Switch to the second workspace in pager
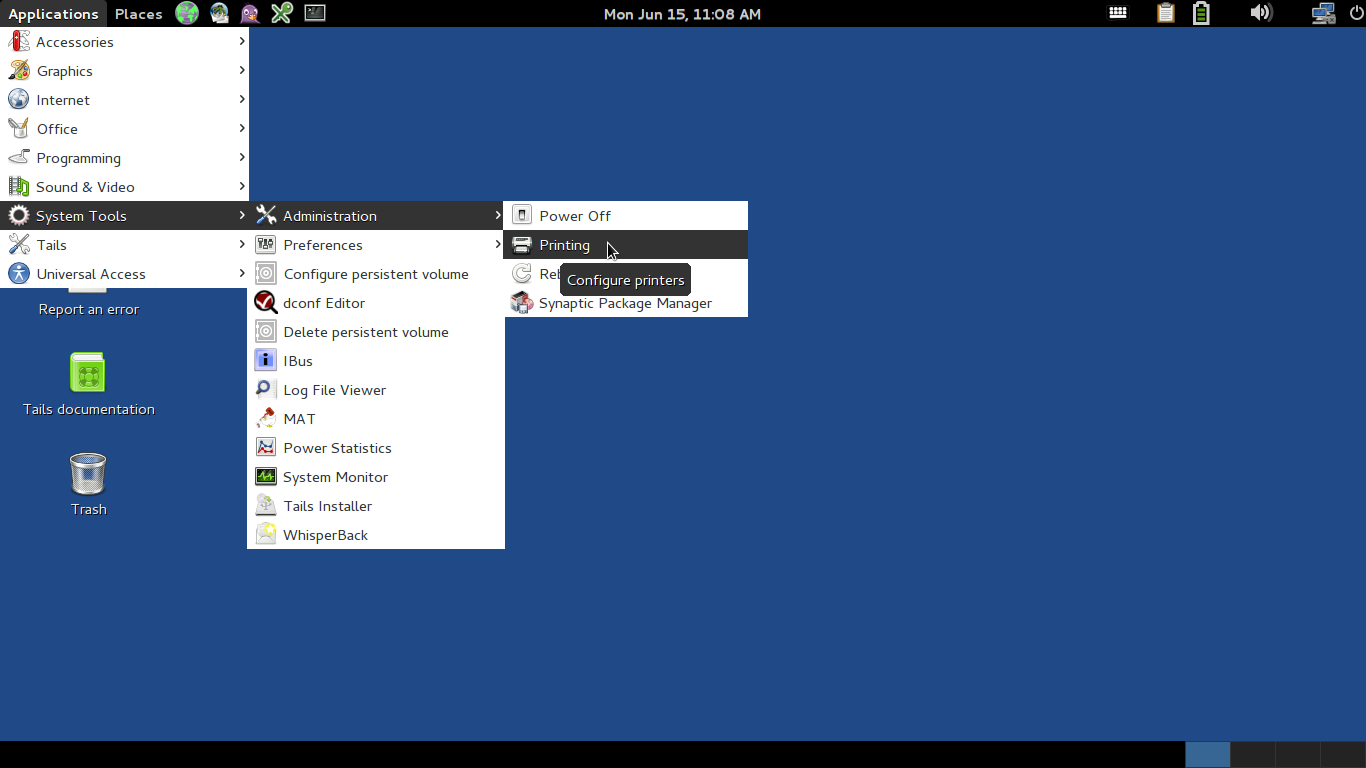This screenshot has width=1366, height=768. tap(1253, 754)
